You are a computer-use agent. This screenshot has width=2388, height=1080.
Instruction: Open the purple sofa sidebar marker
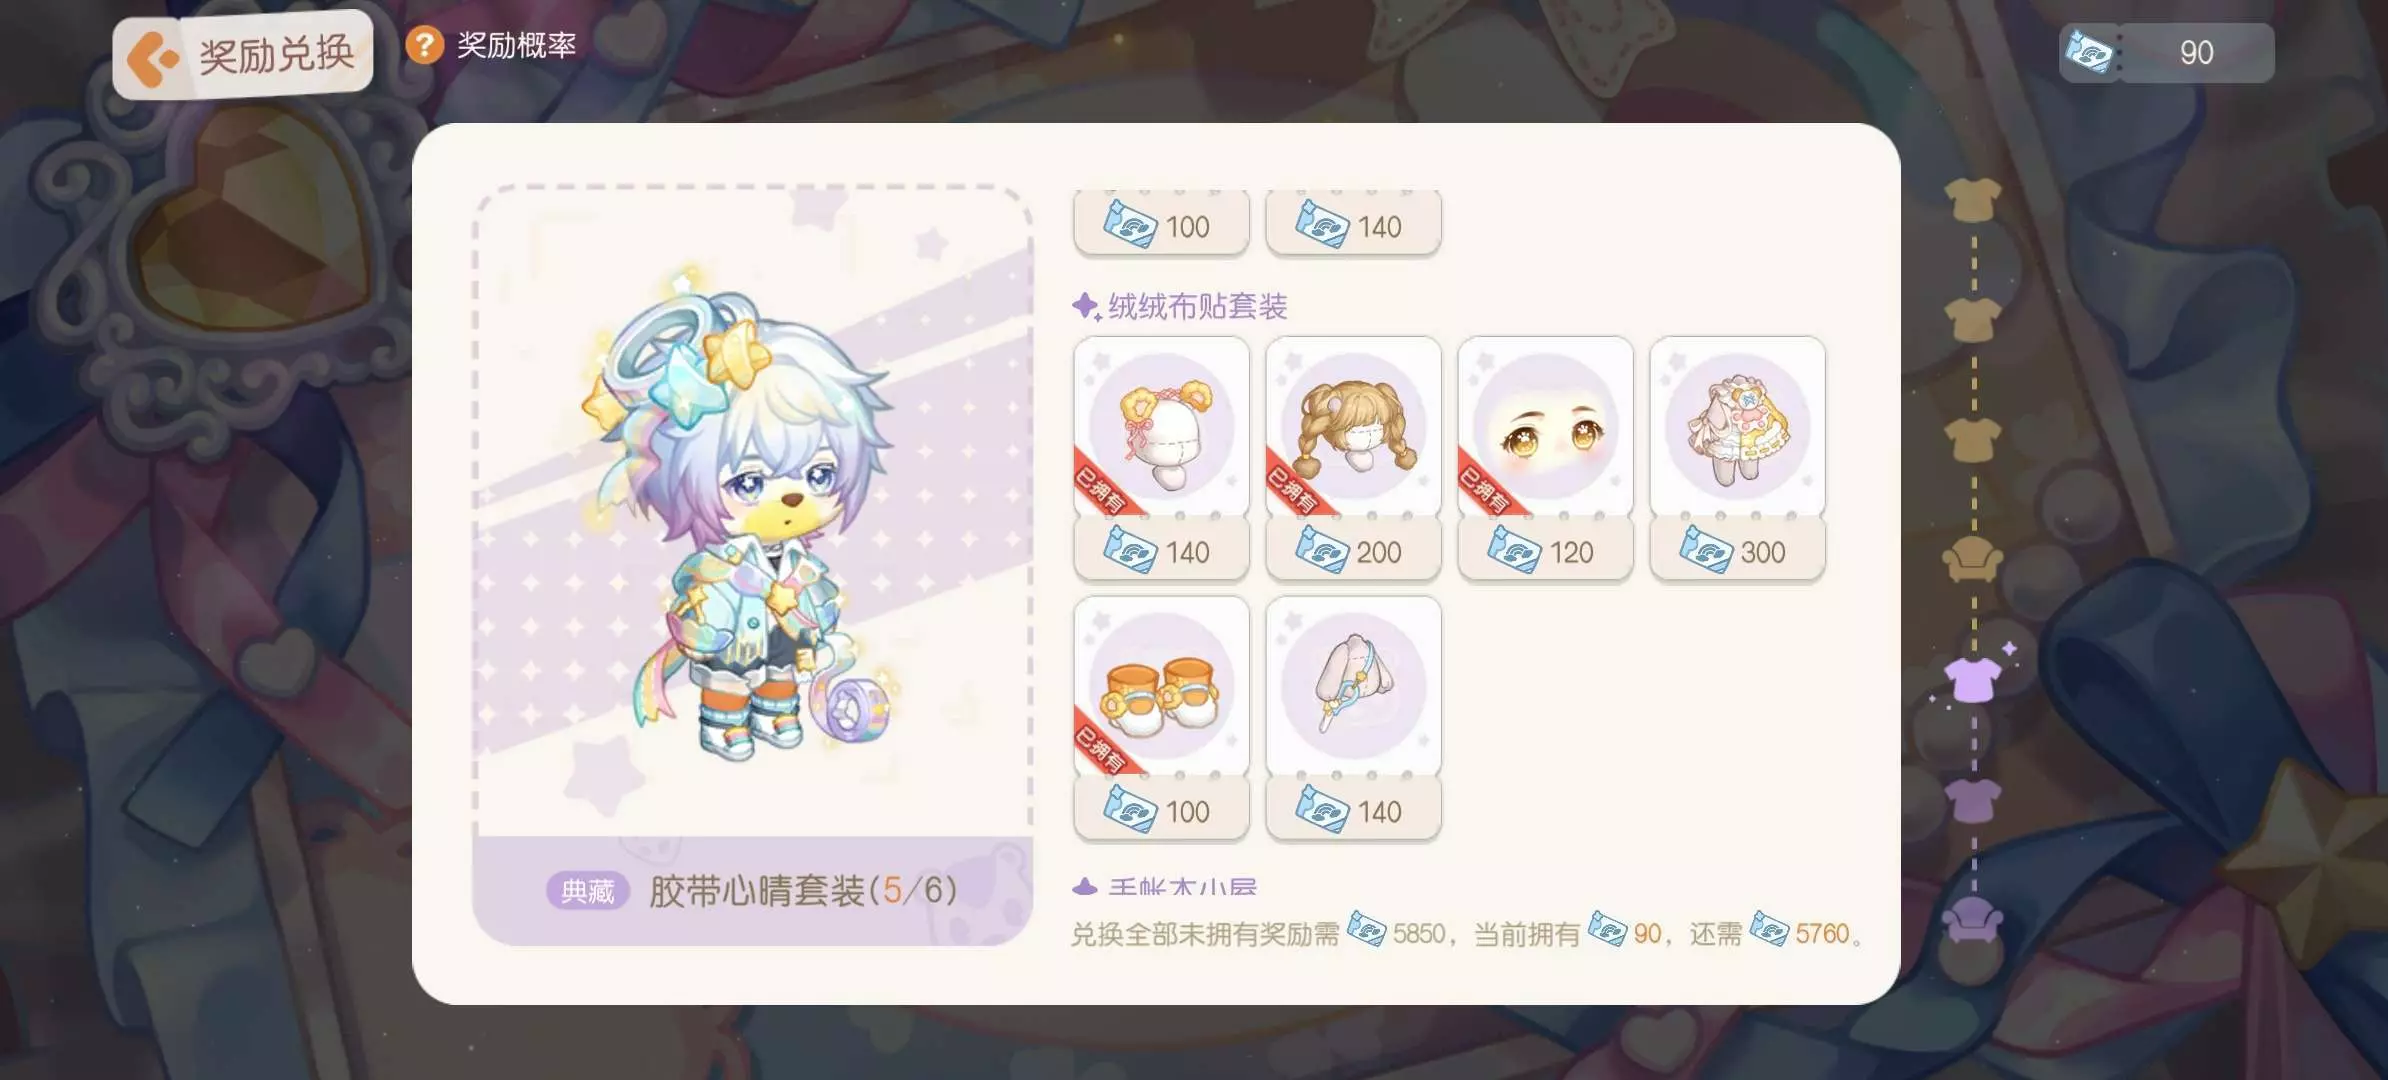pyautogui.click(x=1973, y=920)
